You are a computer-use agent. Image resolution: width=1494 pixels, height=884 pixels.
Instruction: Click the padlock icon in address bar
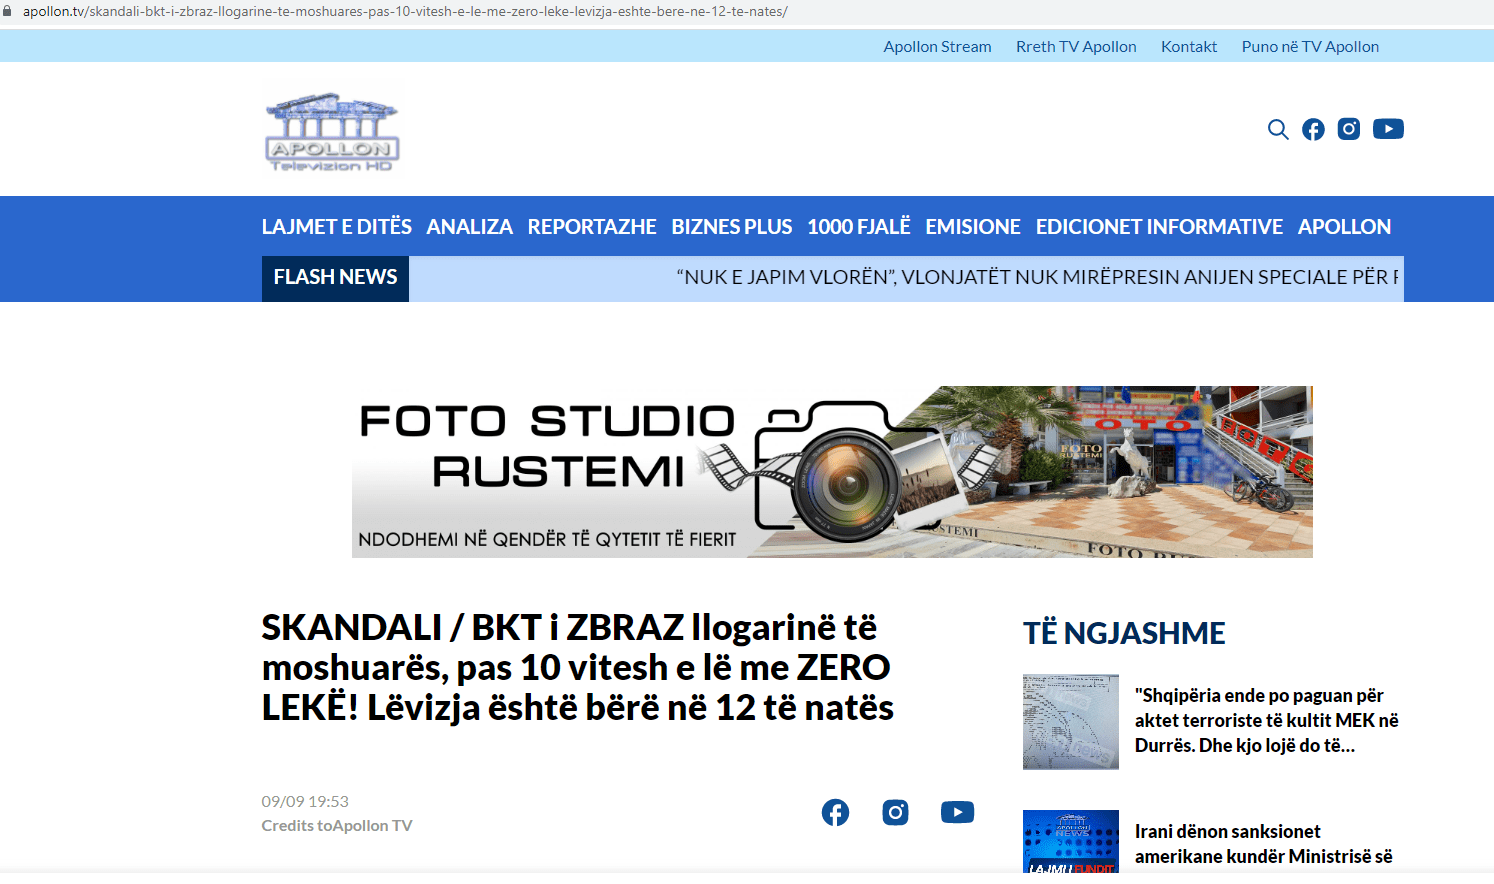coord(8,11)
